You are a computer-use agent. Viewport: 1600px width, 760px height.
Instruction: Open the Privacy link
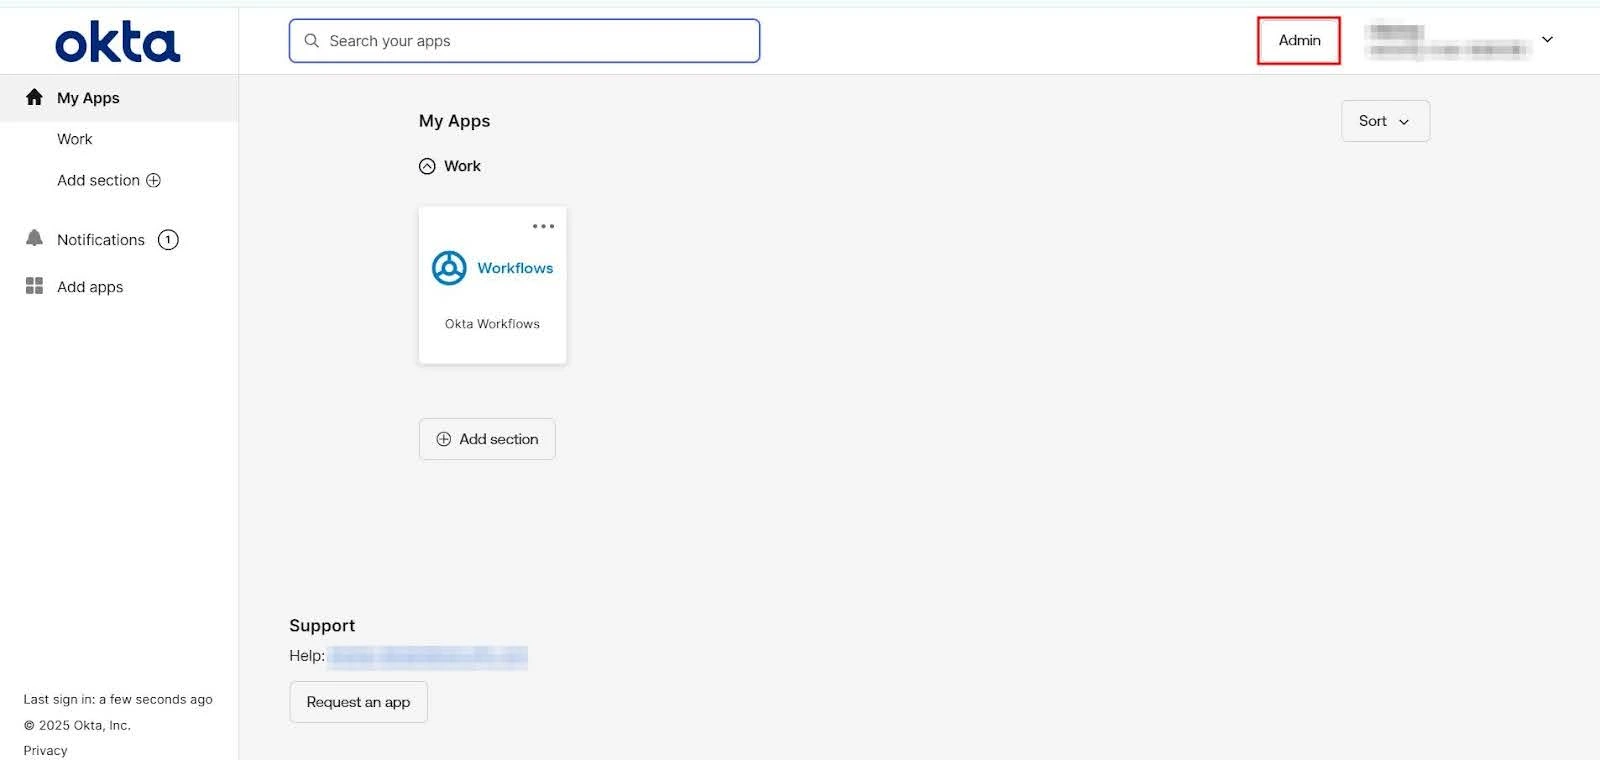tap(46, 751)
